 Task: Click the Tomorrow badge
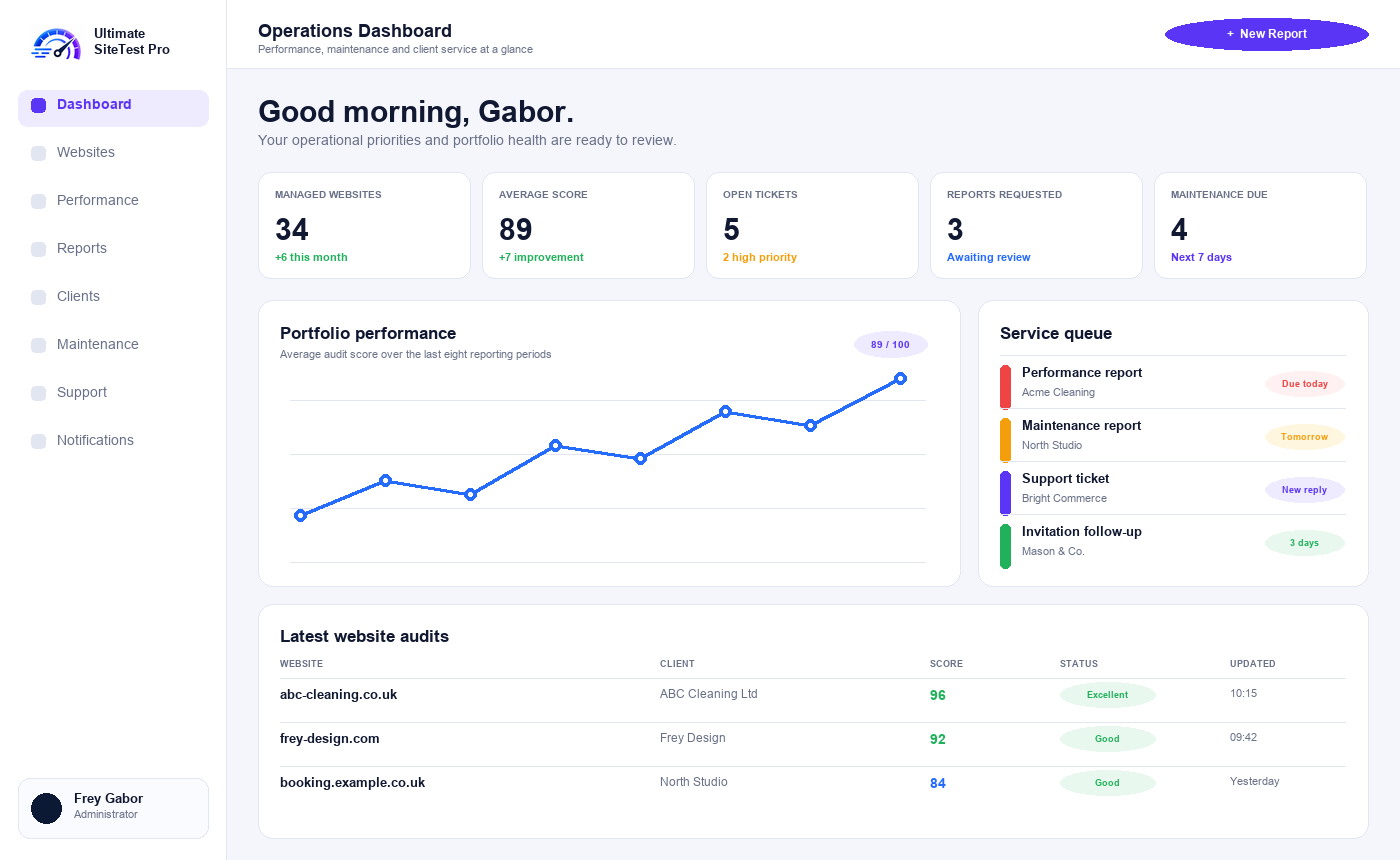pos(1305,437)
